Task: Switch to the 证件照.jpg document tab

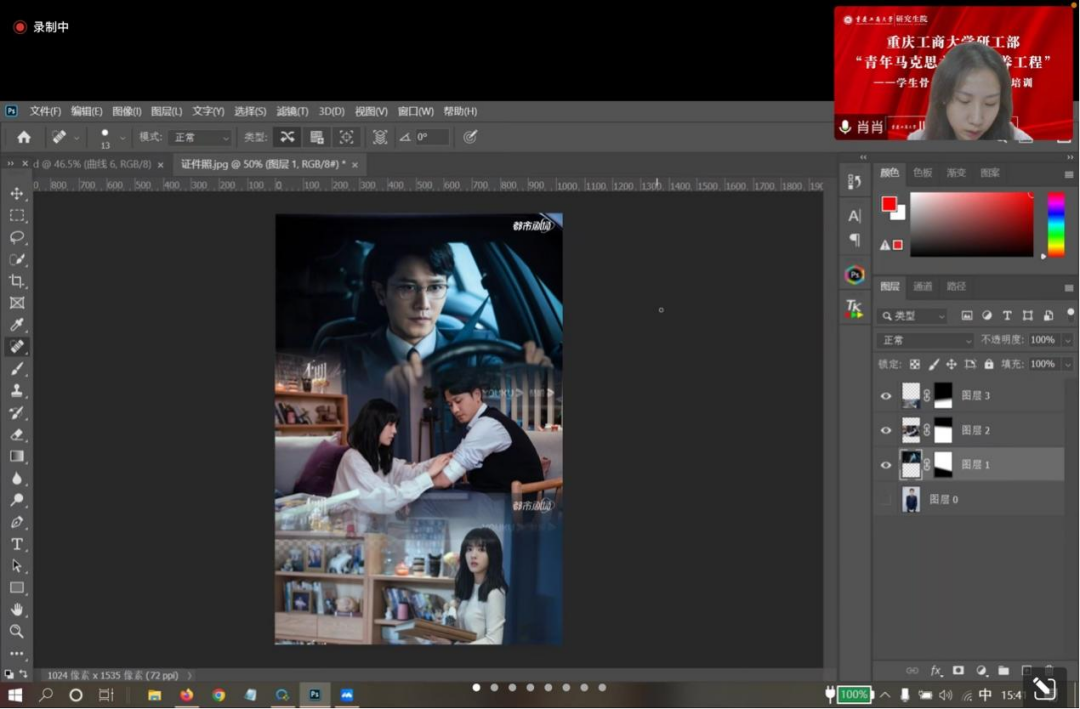Action: (x=263, y=164)
